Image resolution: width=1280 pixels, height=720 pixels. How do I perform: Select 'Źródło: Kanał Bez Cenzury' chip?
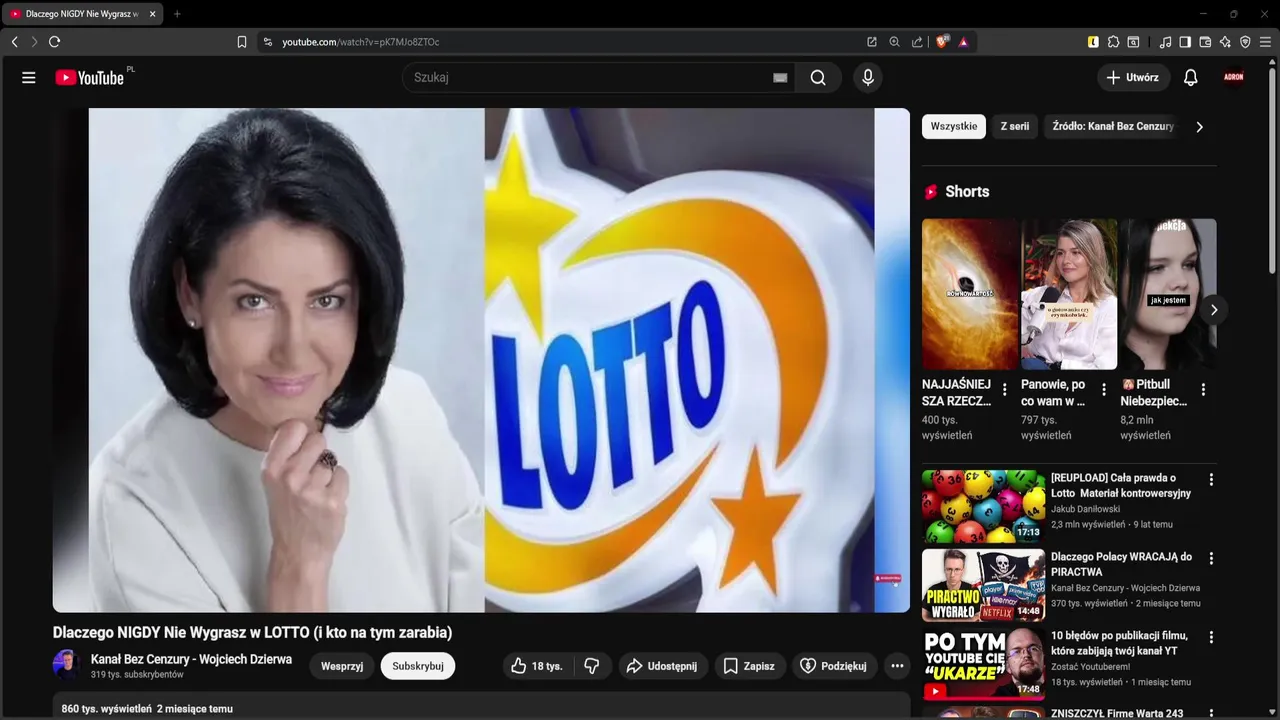click(1113, 127)
